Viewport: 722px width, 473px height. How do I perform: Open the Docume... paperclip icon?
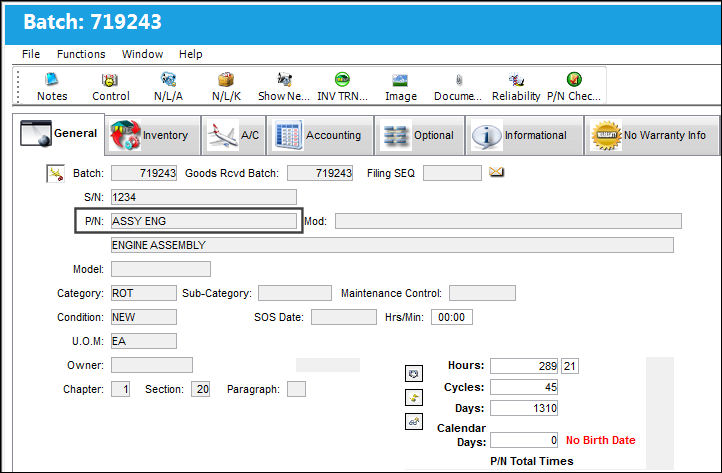tap(459, 80)
